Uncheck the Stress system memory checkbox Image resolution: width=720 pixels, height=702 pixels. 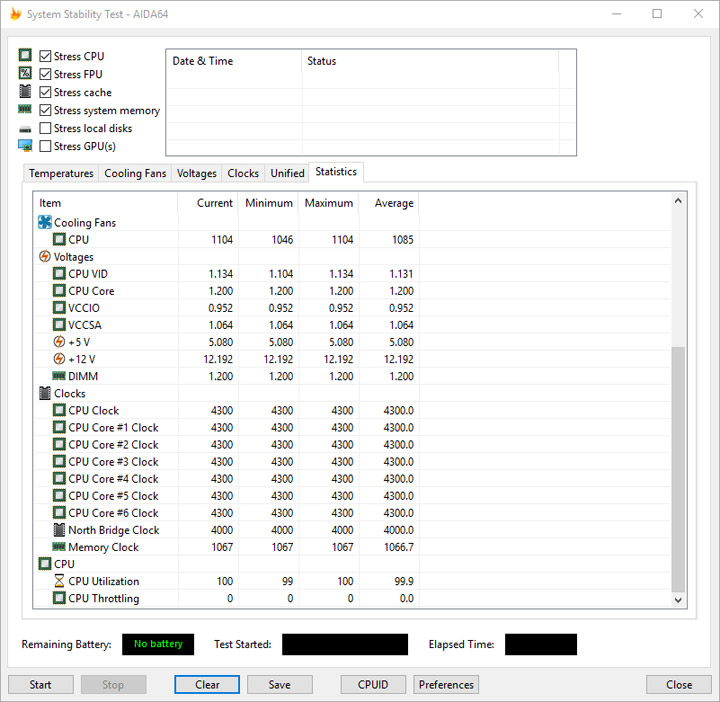coord(45,110)
